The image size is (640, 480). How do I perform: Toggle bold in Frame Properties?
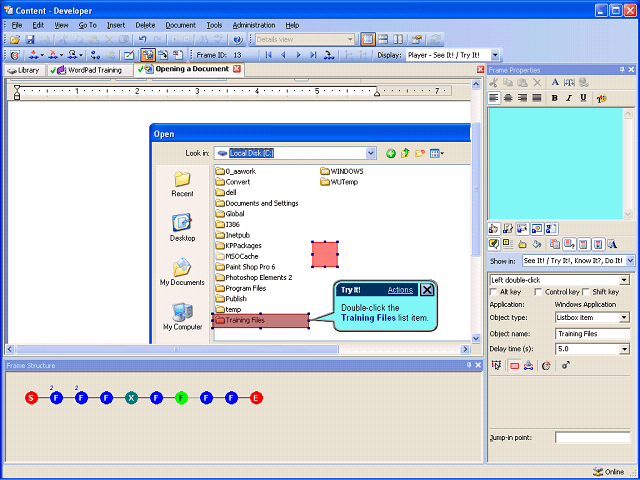pyautogui.click(x=554, y=98)
